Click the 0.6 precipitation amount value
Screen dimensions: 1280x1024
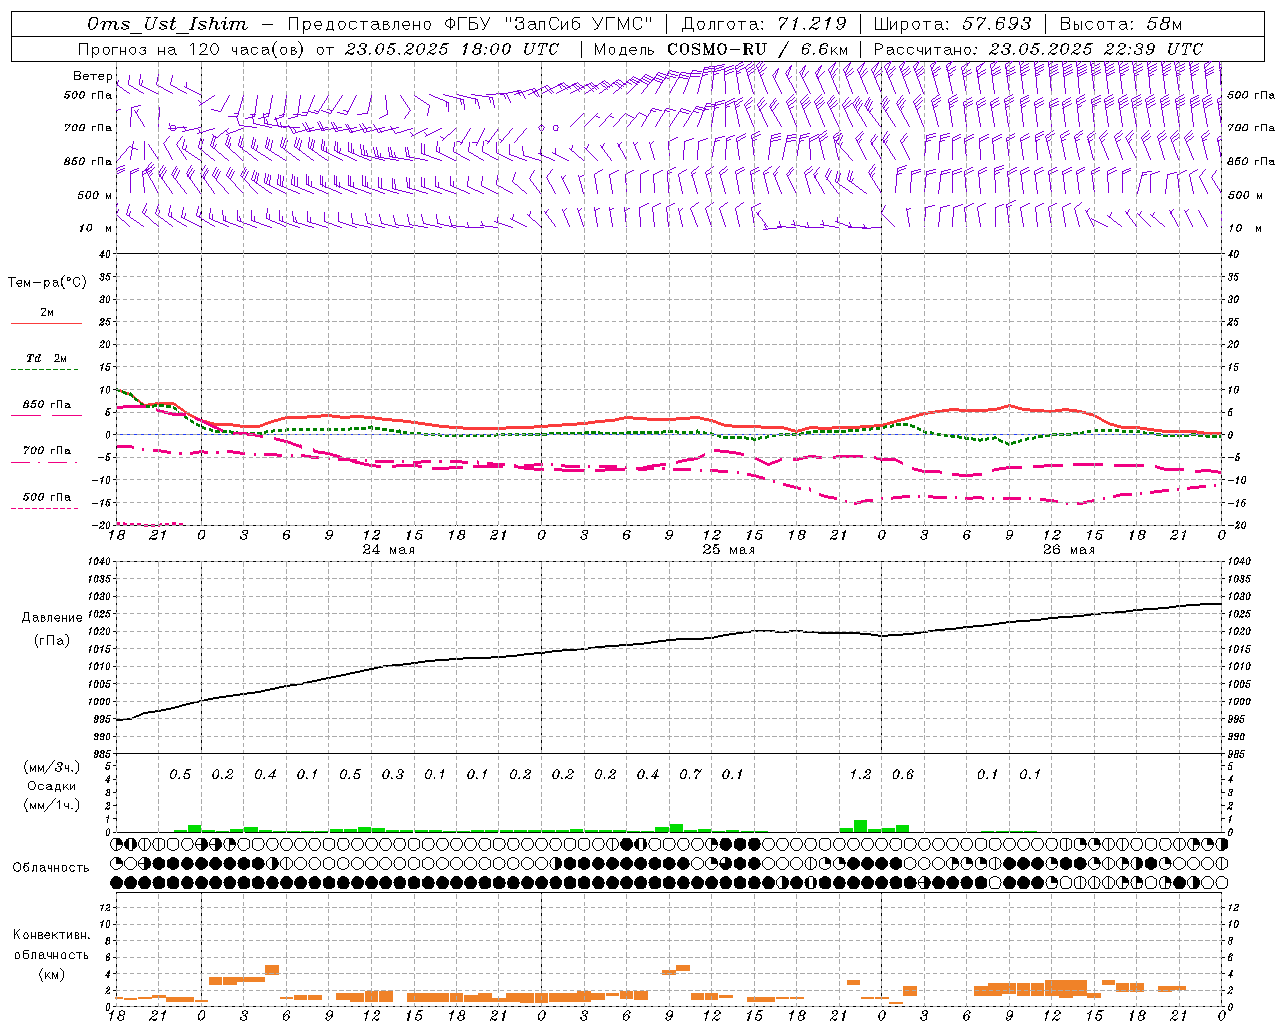(903, 774)
